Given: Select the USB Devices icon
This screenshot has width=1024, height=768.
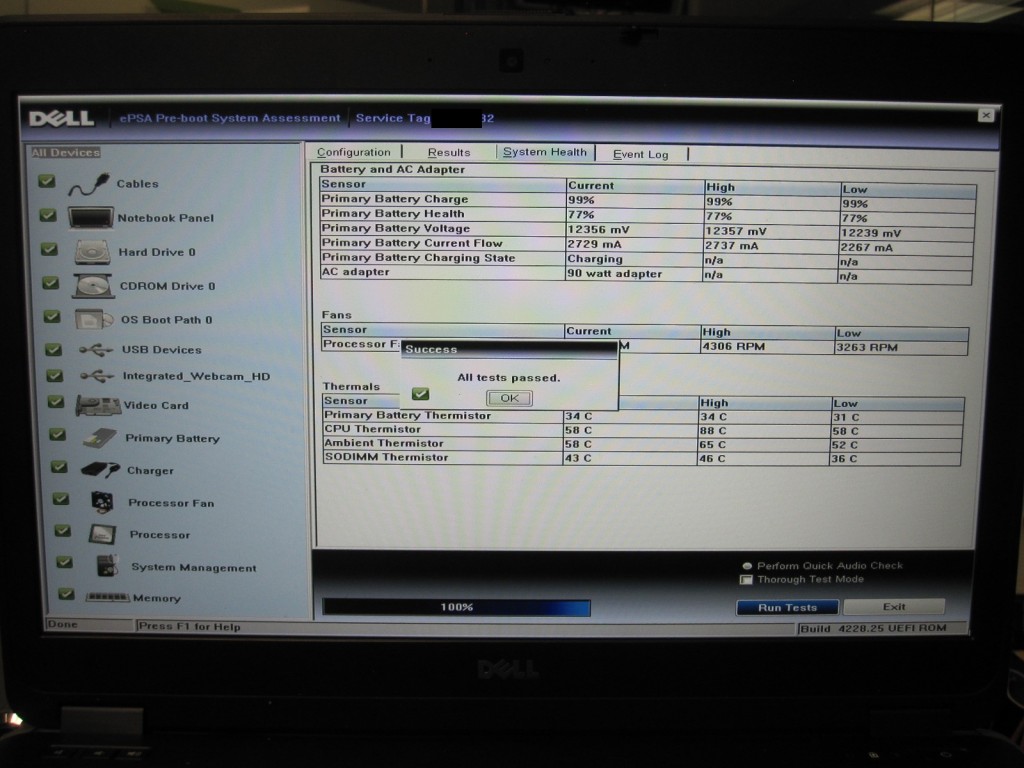Looking at the screenshot, I should tap(96, 350).
